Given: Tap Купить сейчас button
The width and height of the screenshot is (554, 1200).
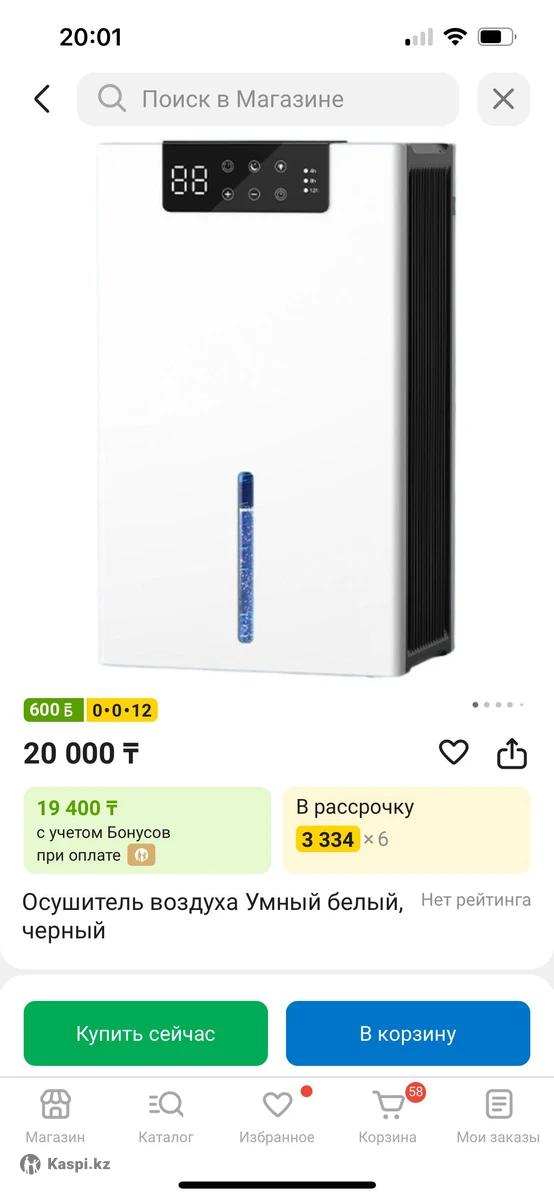Looking at the screenshot, I should tap(146, 1033).
